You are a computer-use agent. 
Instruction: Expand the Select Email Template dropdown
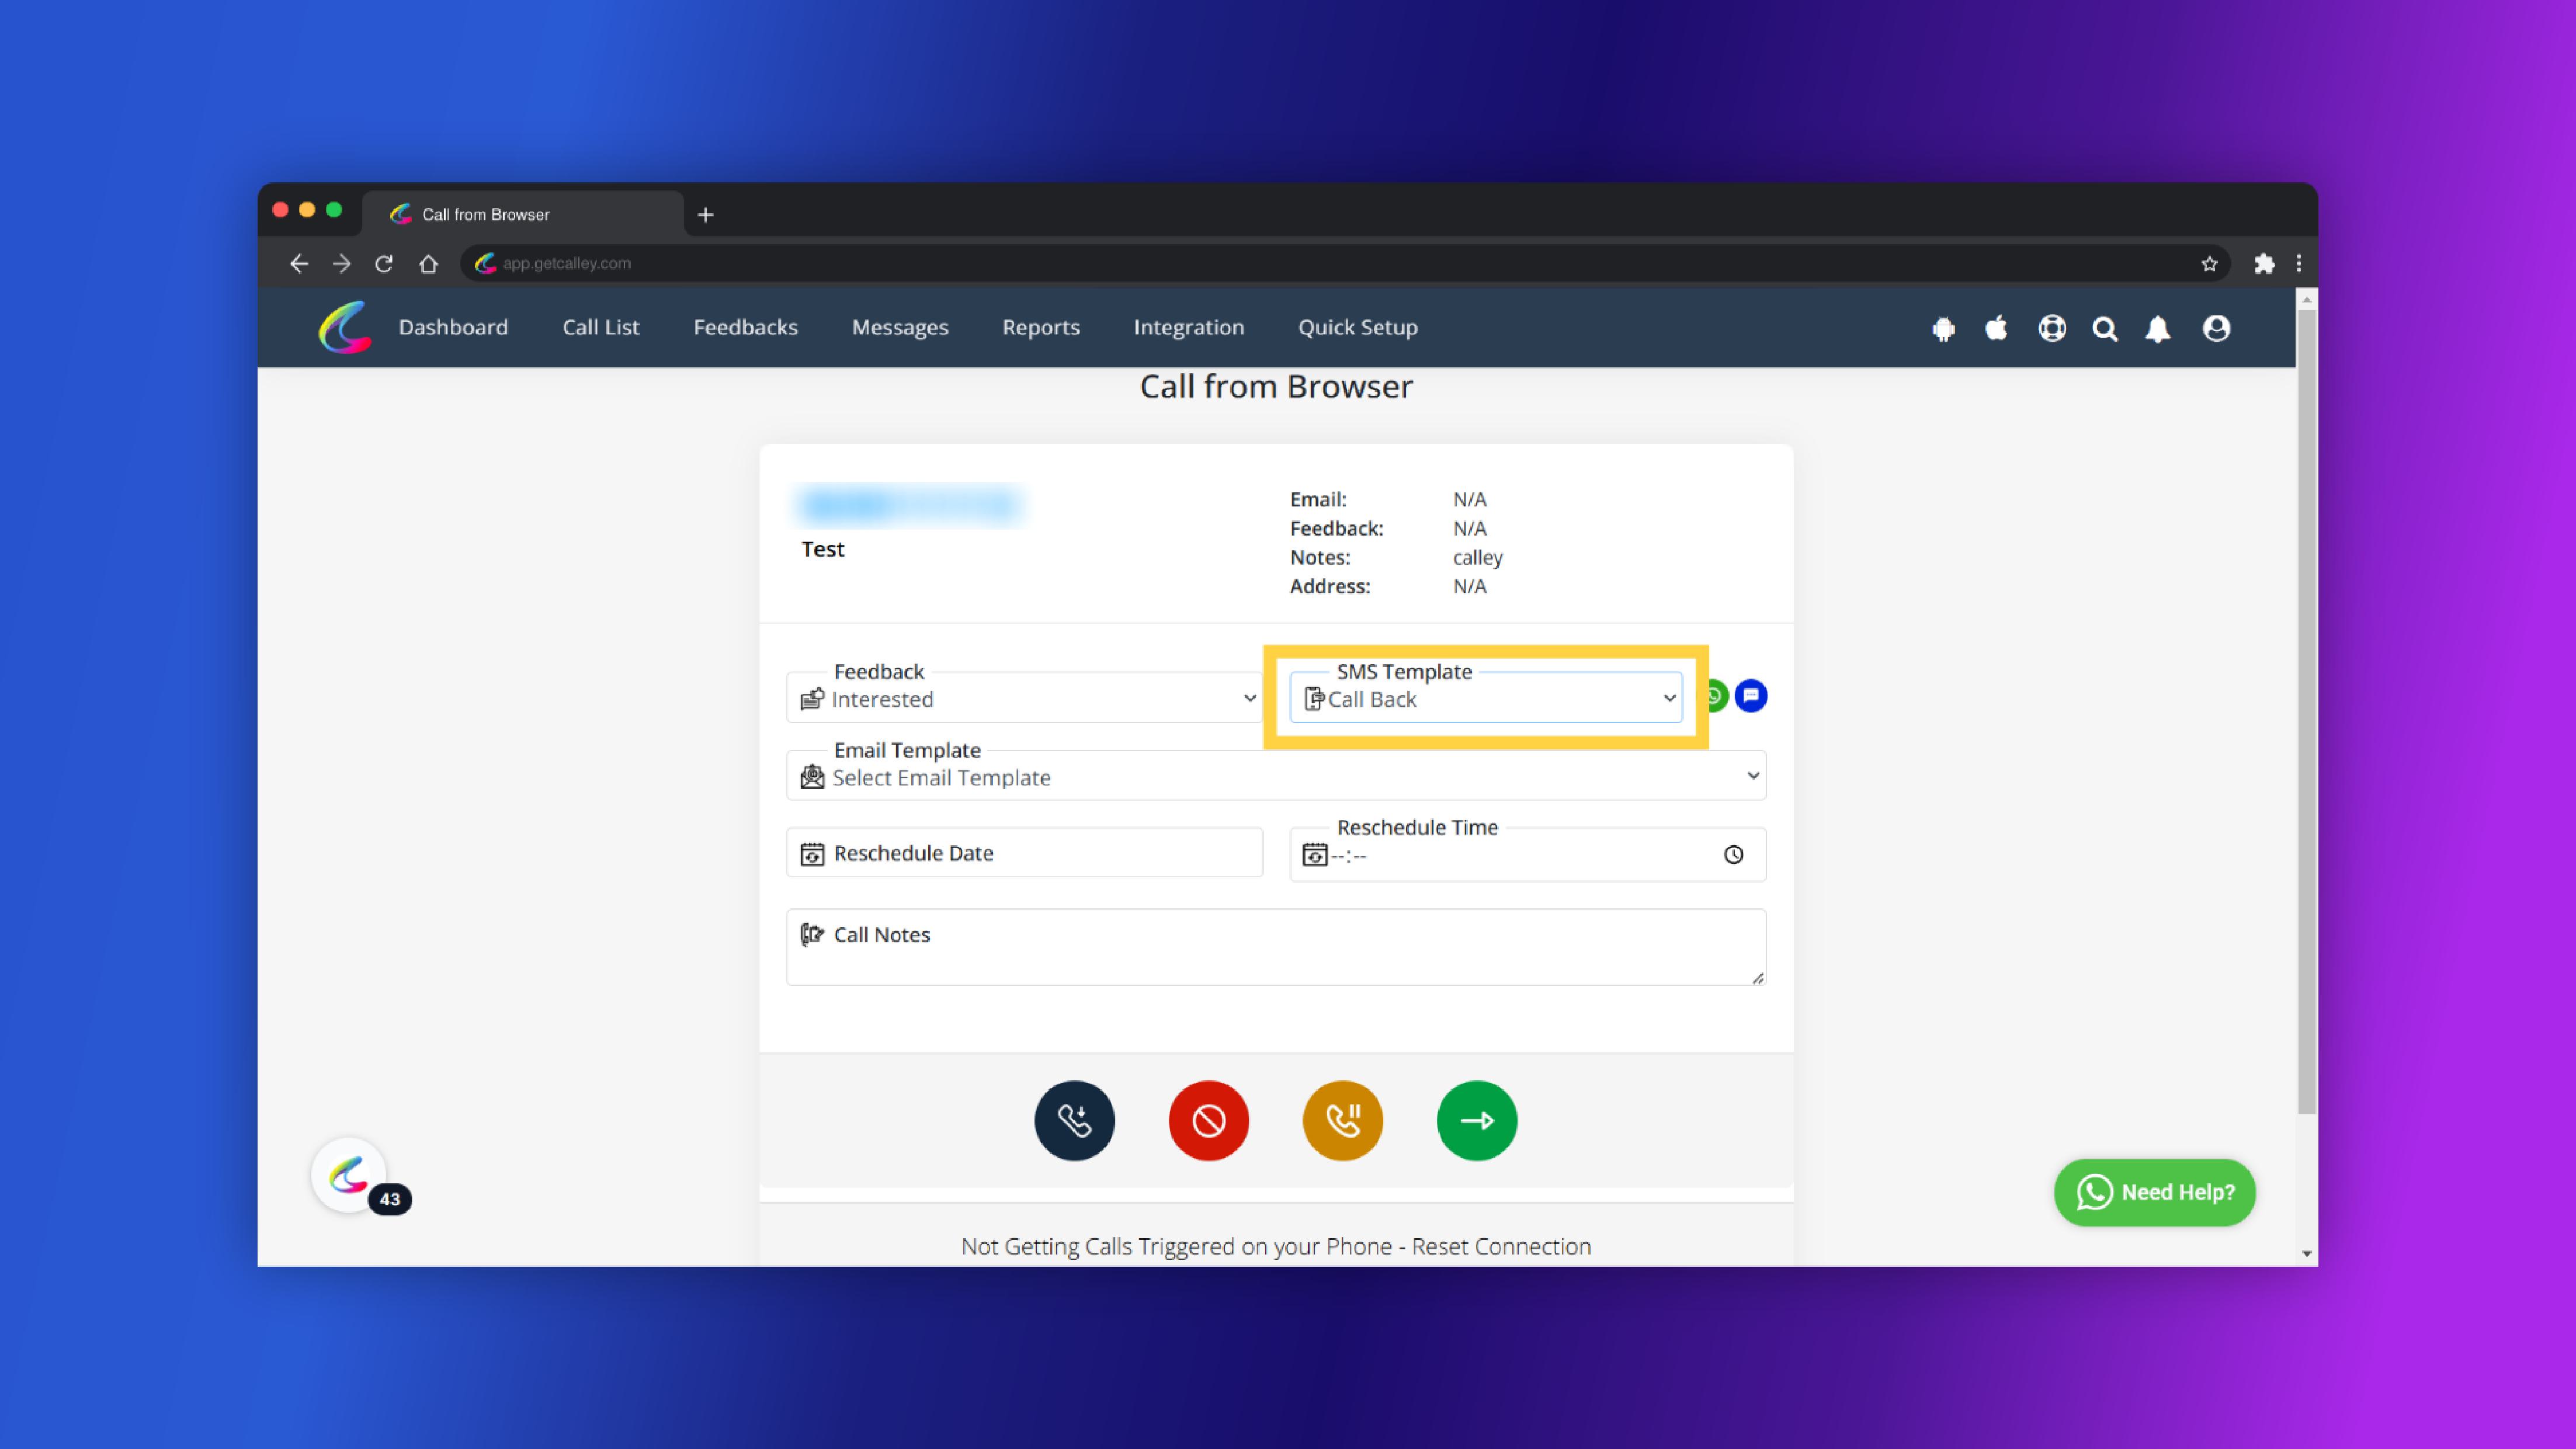[1275, 777]
